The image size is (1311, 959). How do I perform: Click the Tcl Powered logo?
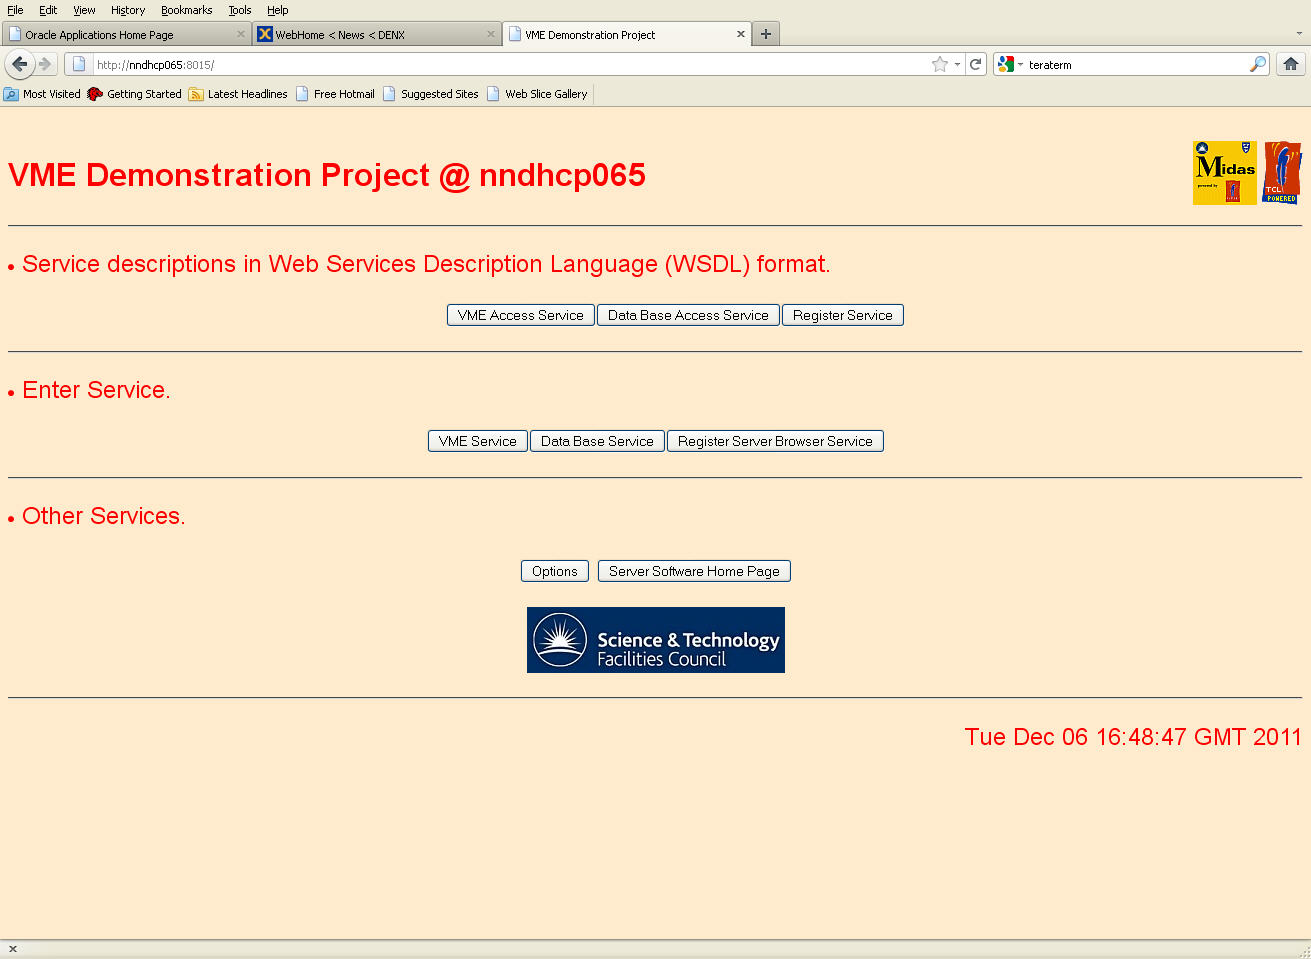coord(1281,173)
